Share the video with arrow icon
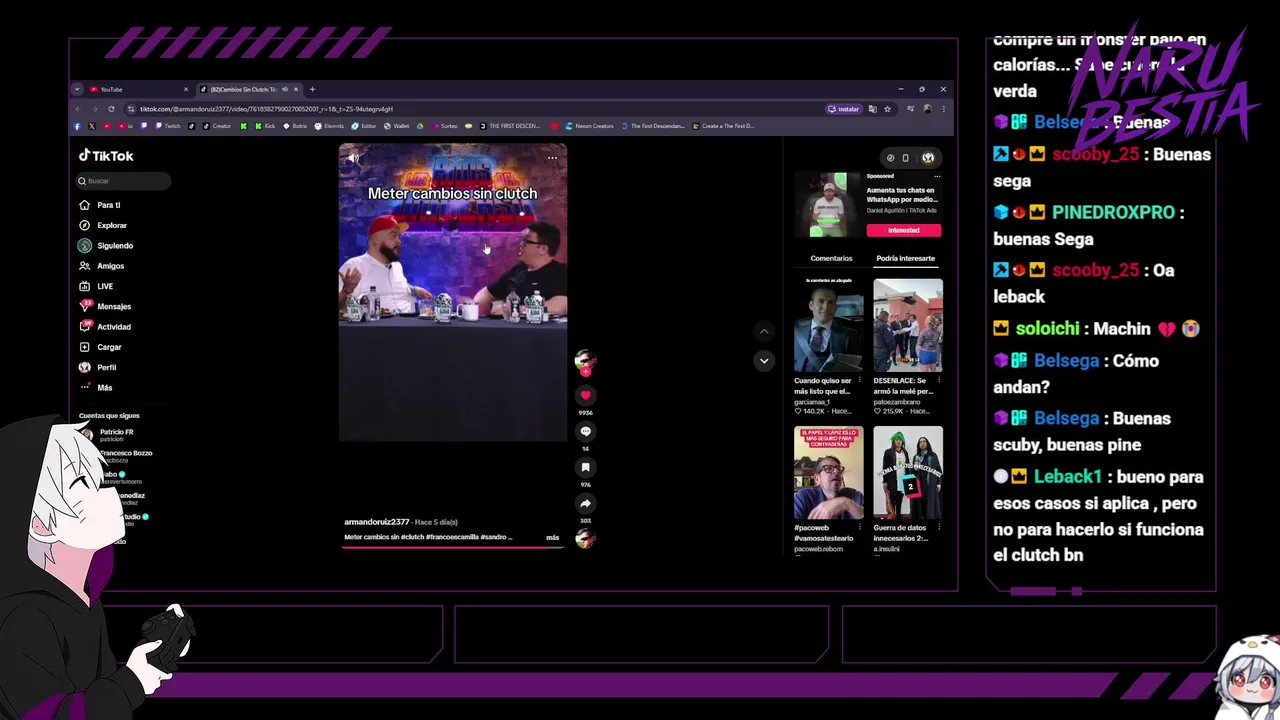 [x=586, y=503]
